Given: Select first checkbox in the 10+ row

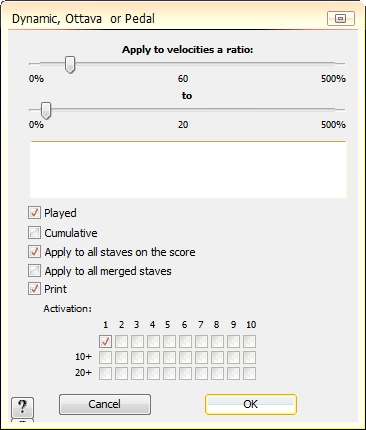Looking at the screenshot, I should coord(105,357).
